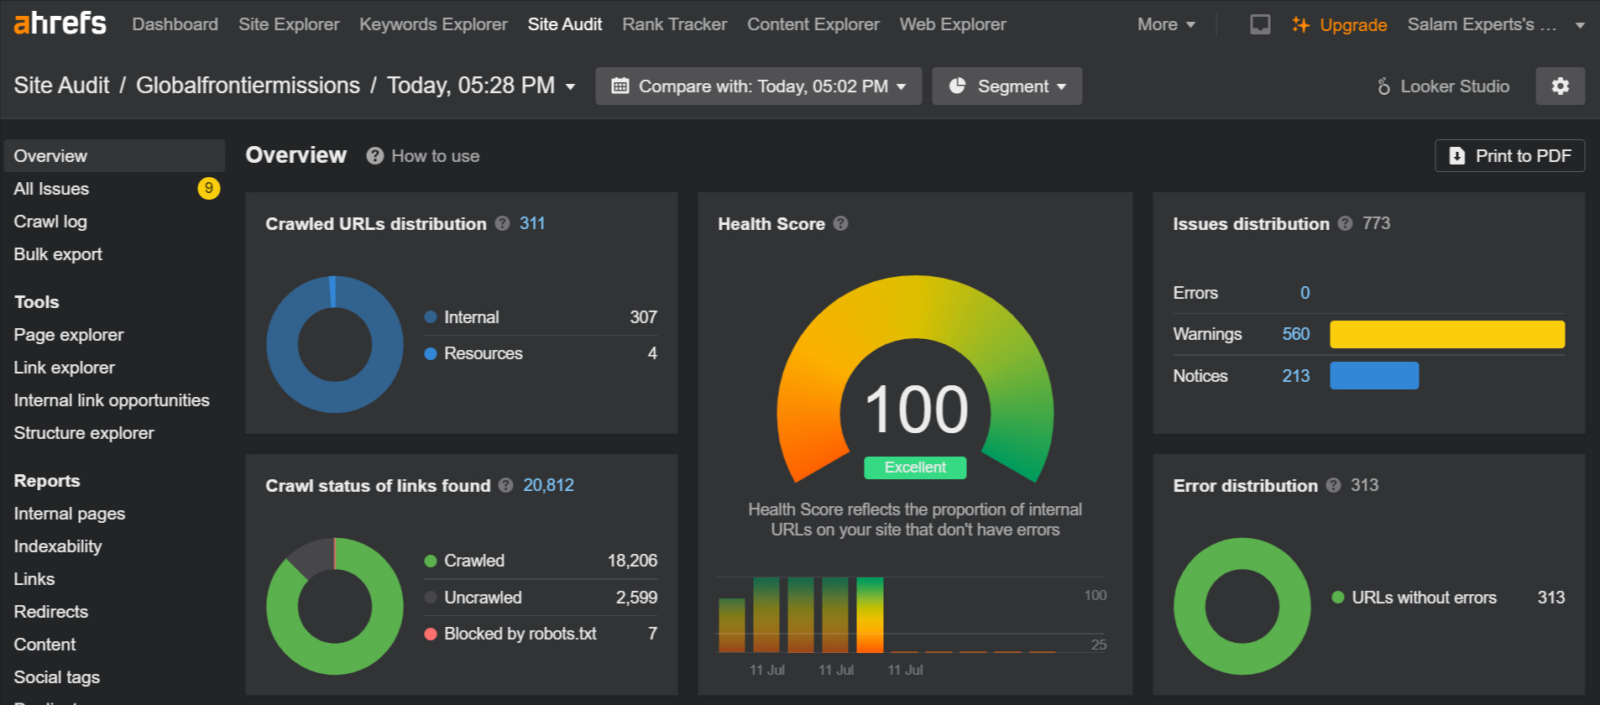This screenshot has width=1600, height=705.
Task: Open Compare with: Today, 05:02 PM dropdown
Action: [x=758, y=86]
